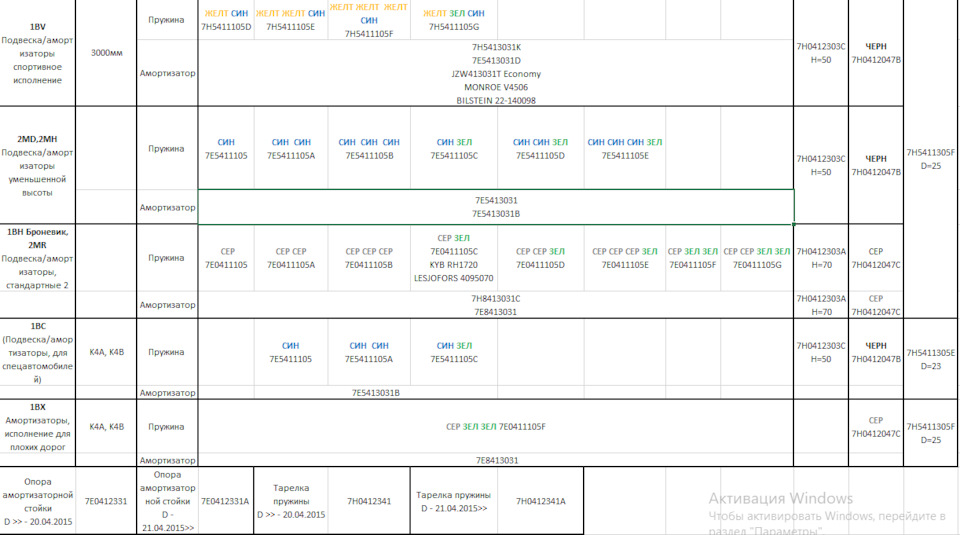Select 7H0412303C H=50 in the 2MD,2MH row

tap(821, 165)
